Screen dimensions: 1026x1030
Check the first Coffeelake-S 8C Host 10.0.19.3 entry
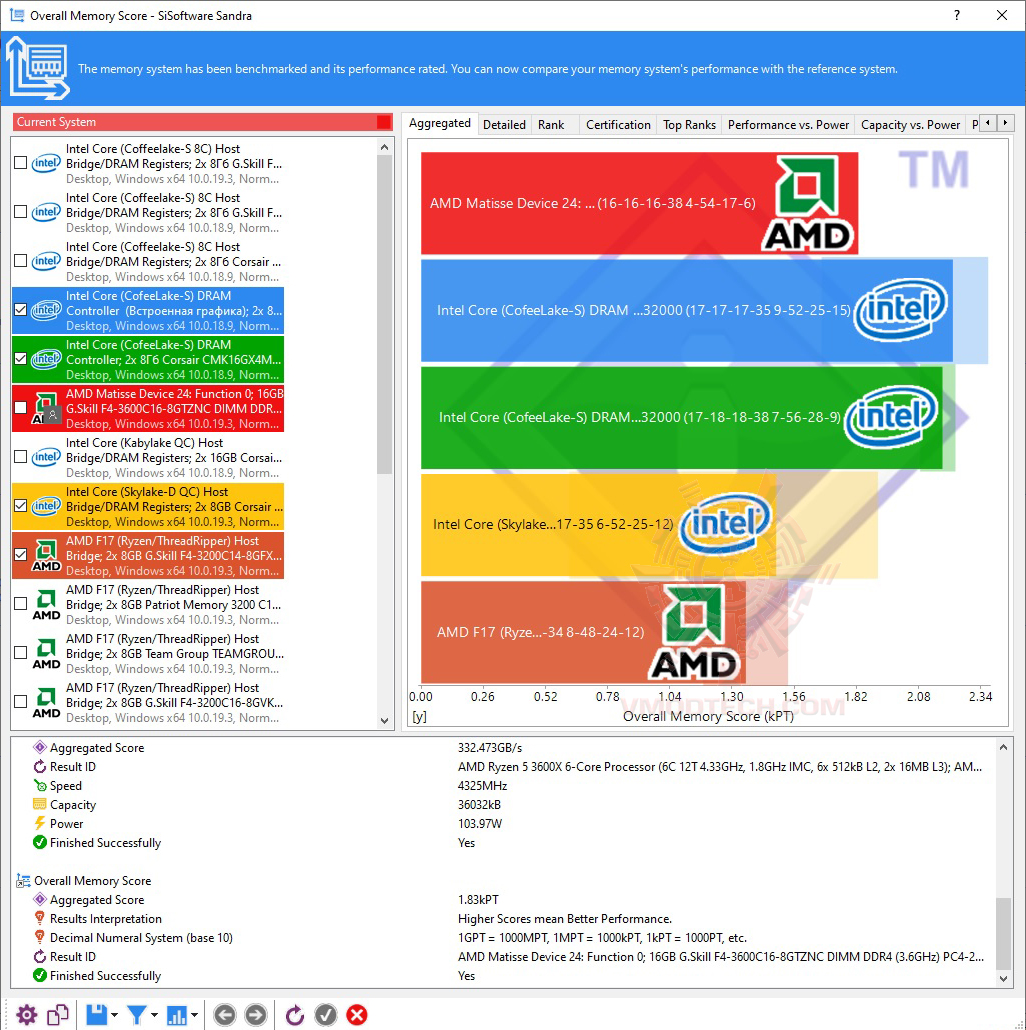pyautogui.click(x=20, y=163)
